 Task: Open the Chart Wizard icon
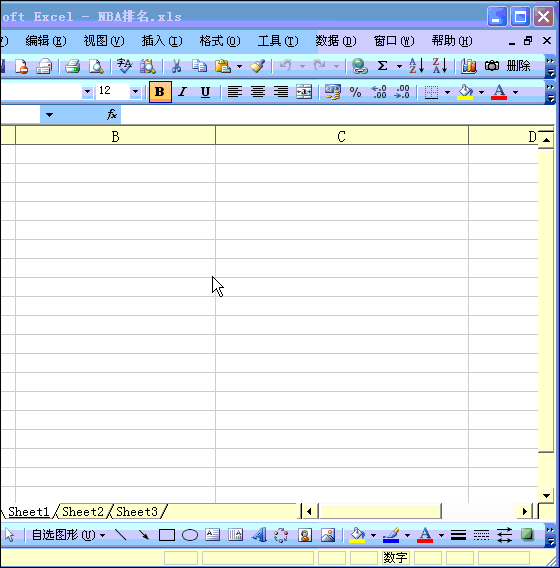coord(468,66)
